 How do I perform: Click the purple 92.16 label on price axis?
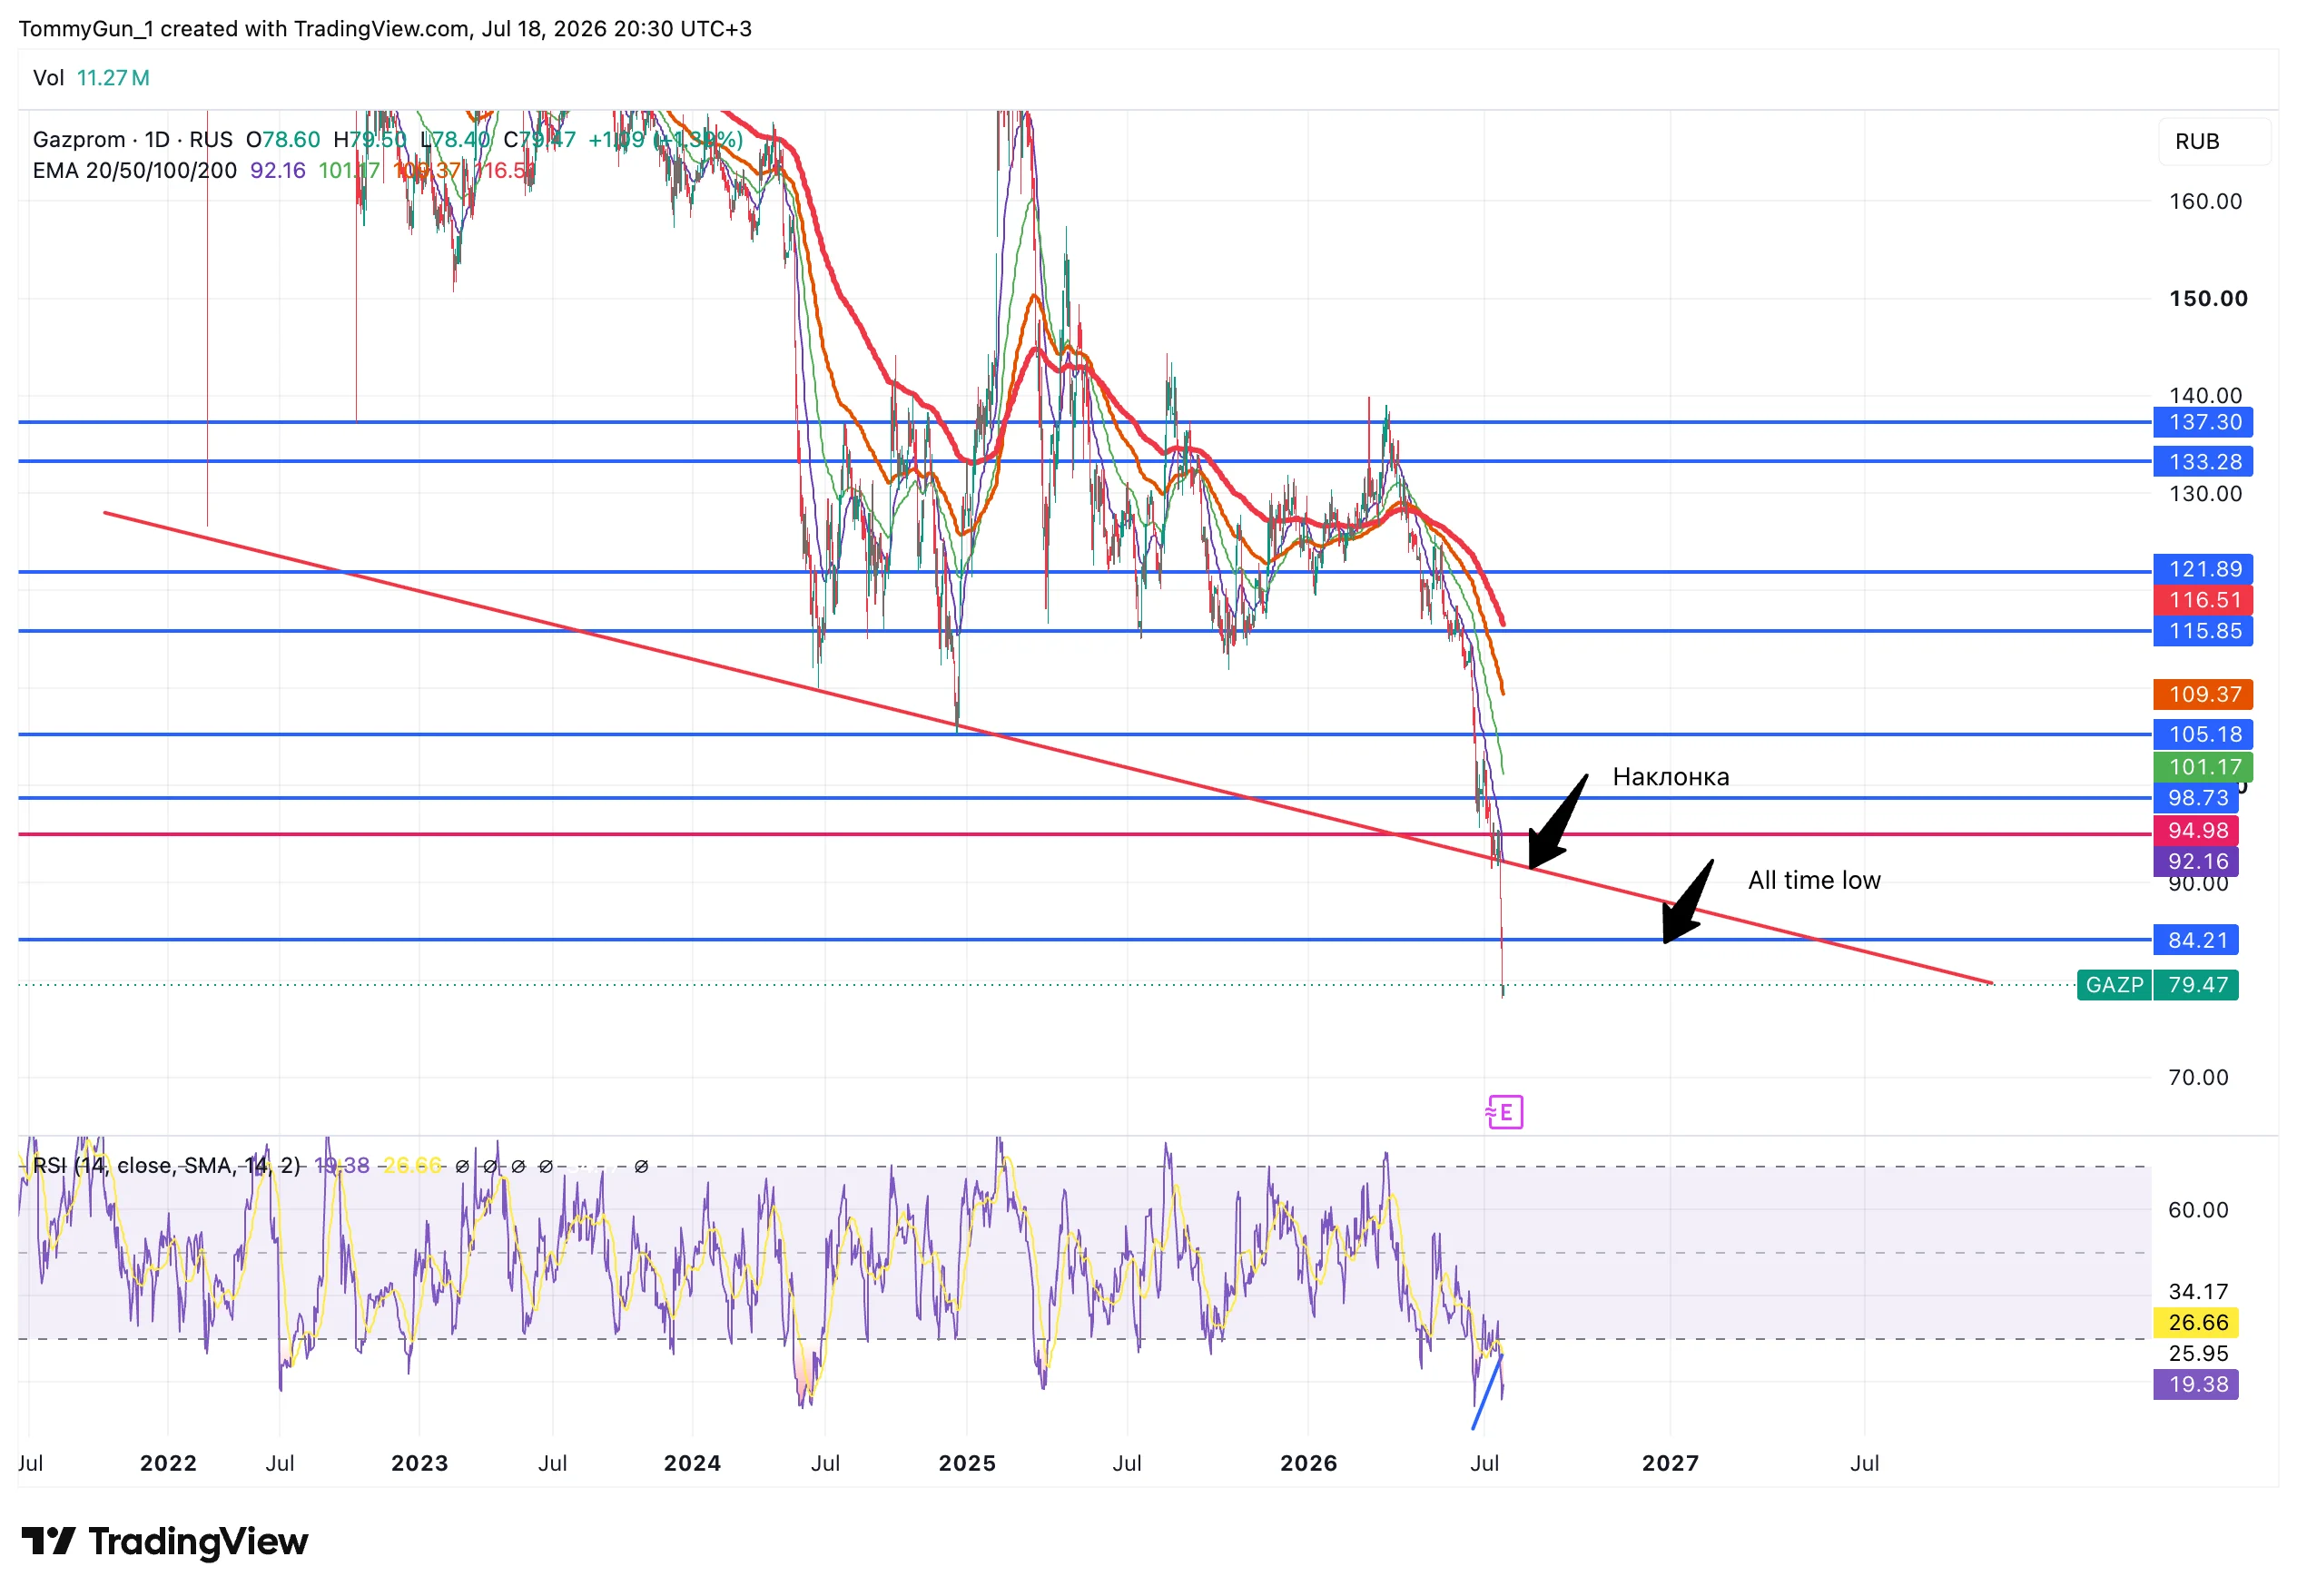click(x=2195, y=861)
